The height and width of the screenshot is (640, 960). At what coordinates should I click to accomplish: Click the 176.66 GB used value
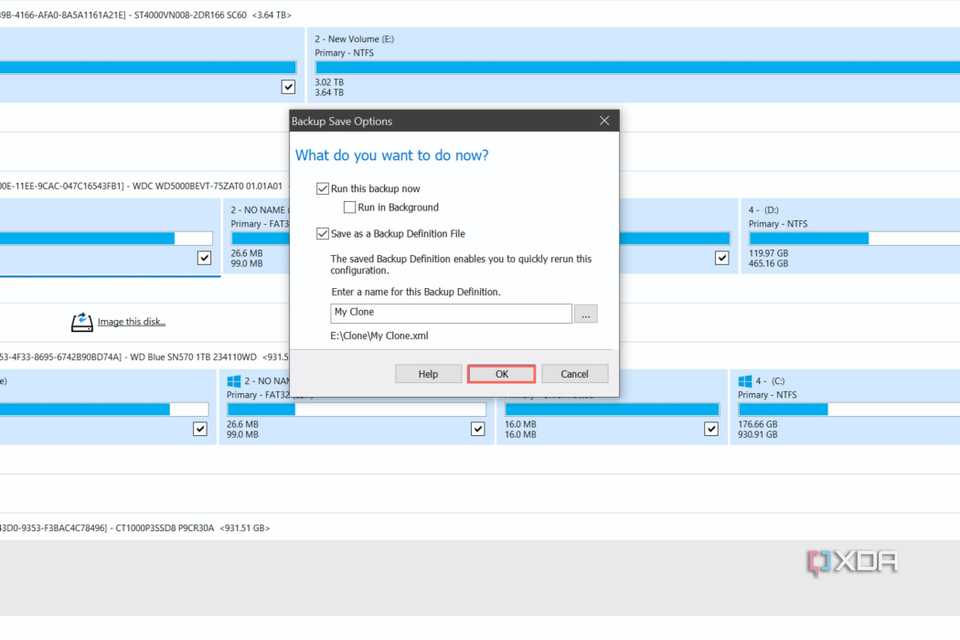coord(758,424)
